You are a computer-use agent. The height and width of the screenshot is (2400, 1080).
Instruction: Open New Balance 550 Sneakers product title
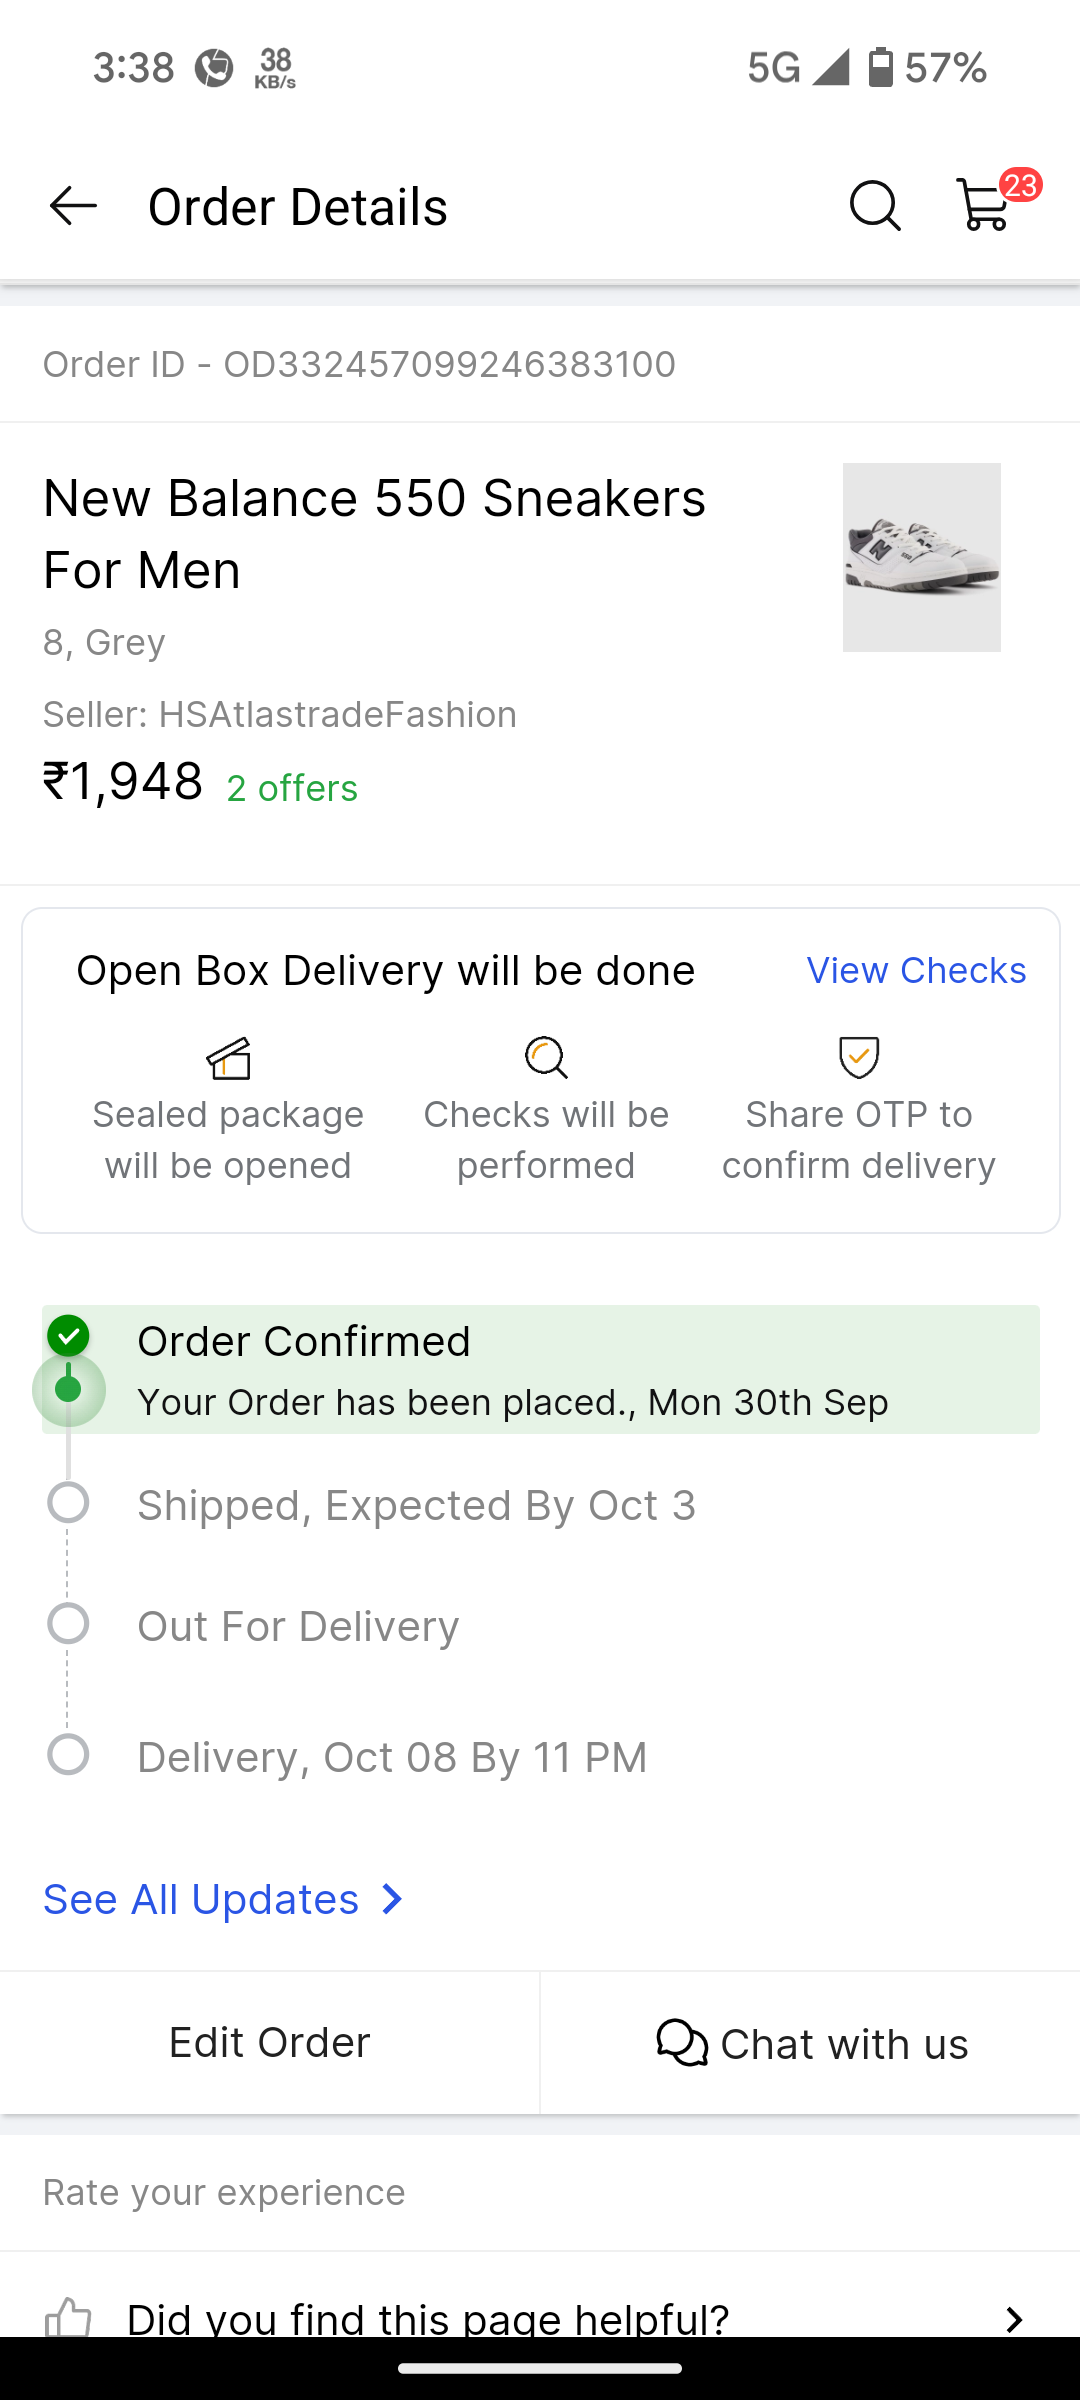click(x=374, y=533)
